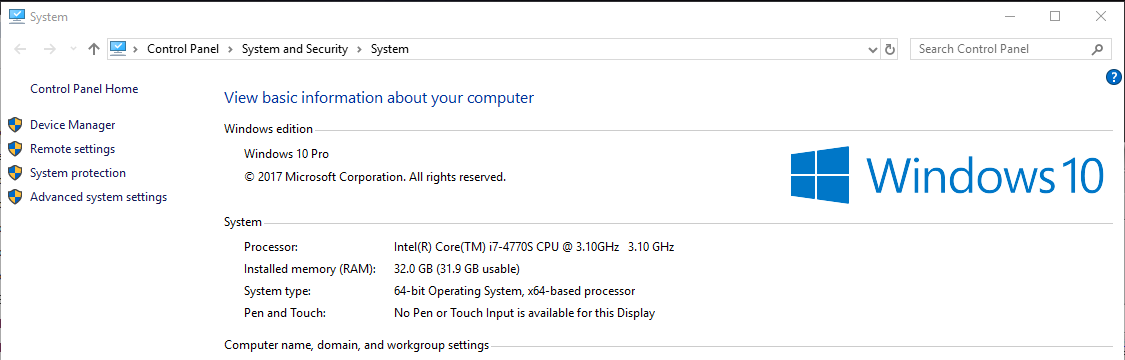The width and height of the screenshot is (1125, 360).
Task: Click the shield icon beside Remote settings
Action: coord(15,149)
